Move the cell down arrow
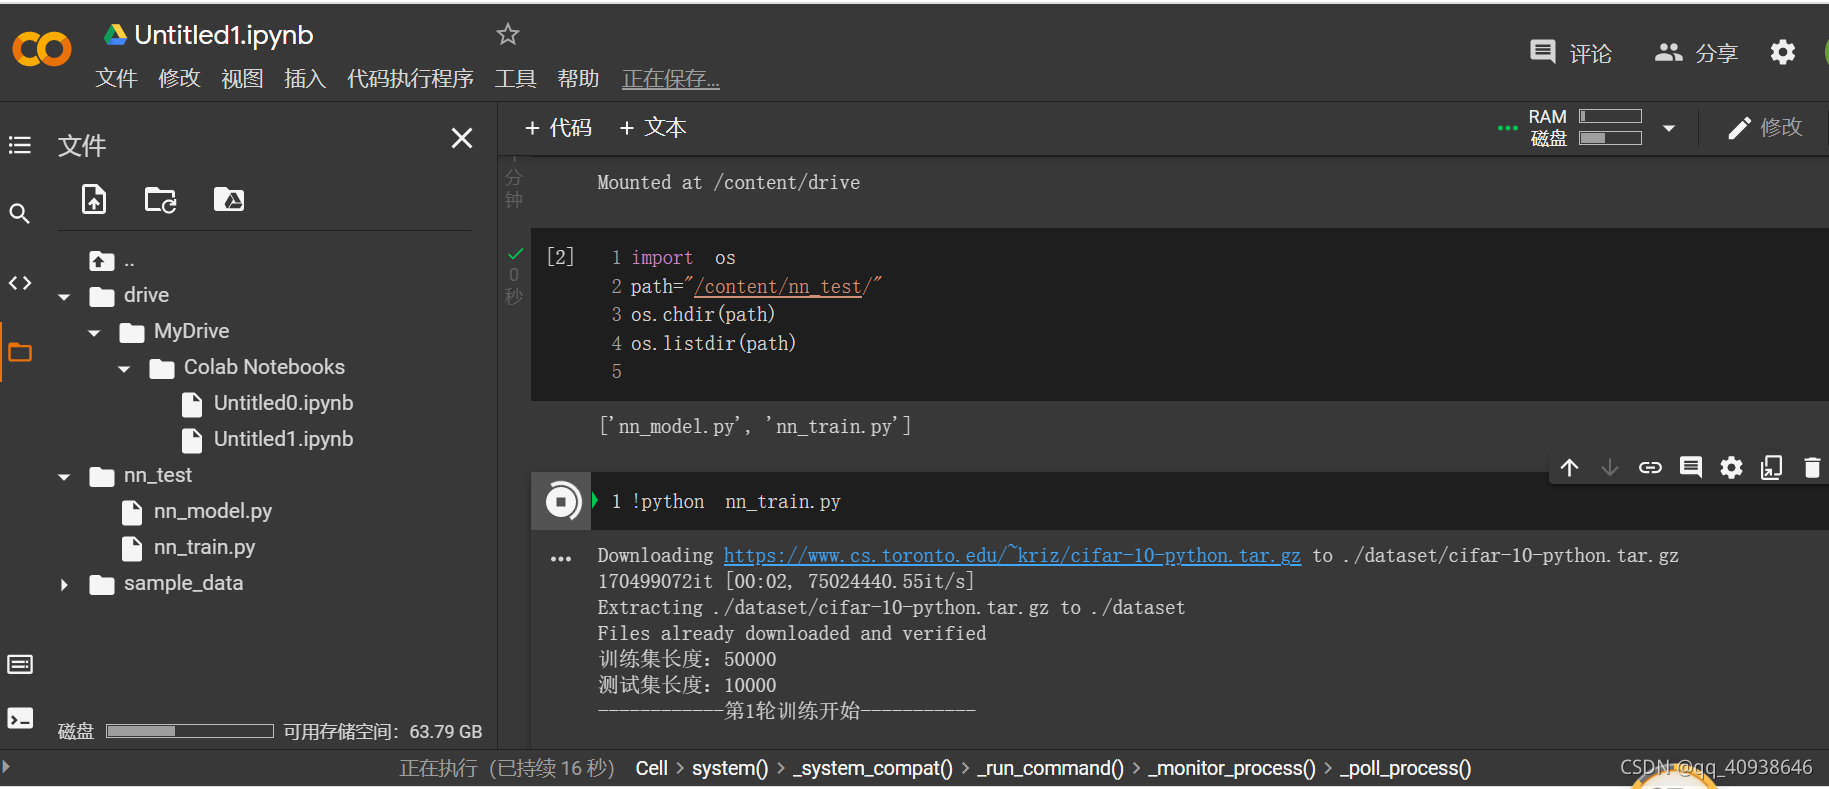 (x=1610, y=467)
